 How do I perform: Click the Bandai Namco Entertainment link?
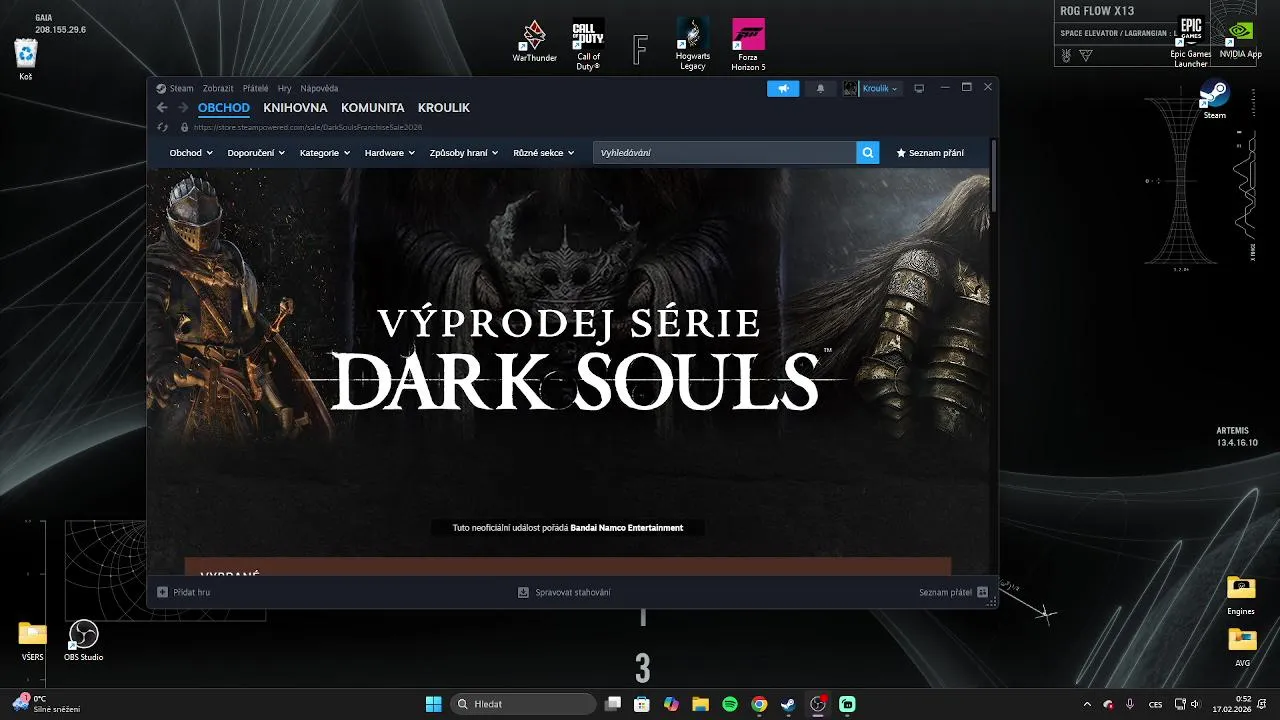tap(627, 528)
